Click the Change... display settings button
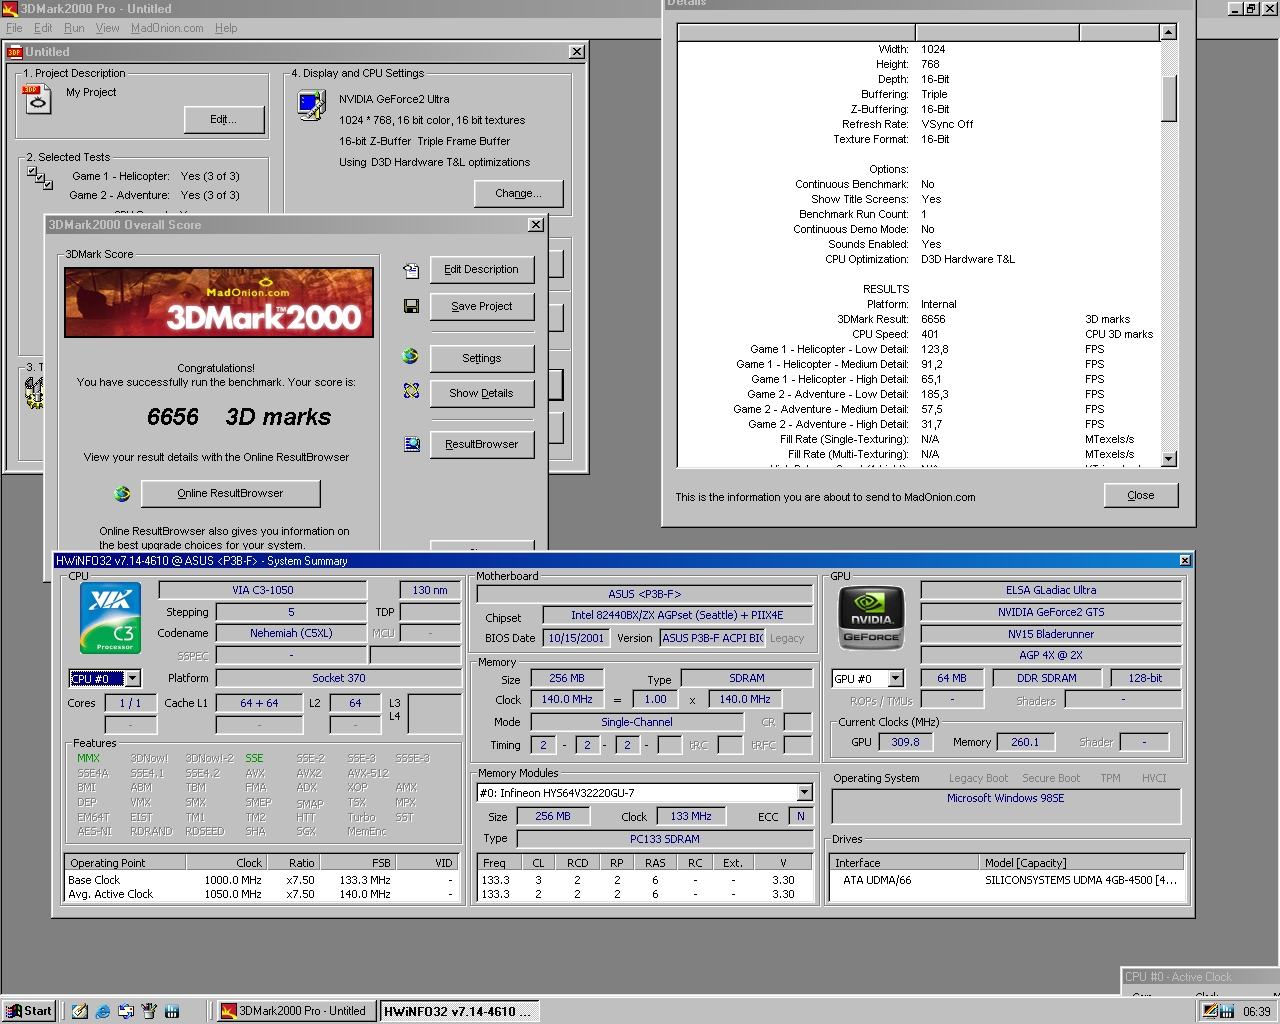Image resolution: width=1280 pixels, height=1024 pixels. click(518, 193)
